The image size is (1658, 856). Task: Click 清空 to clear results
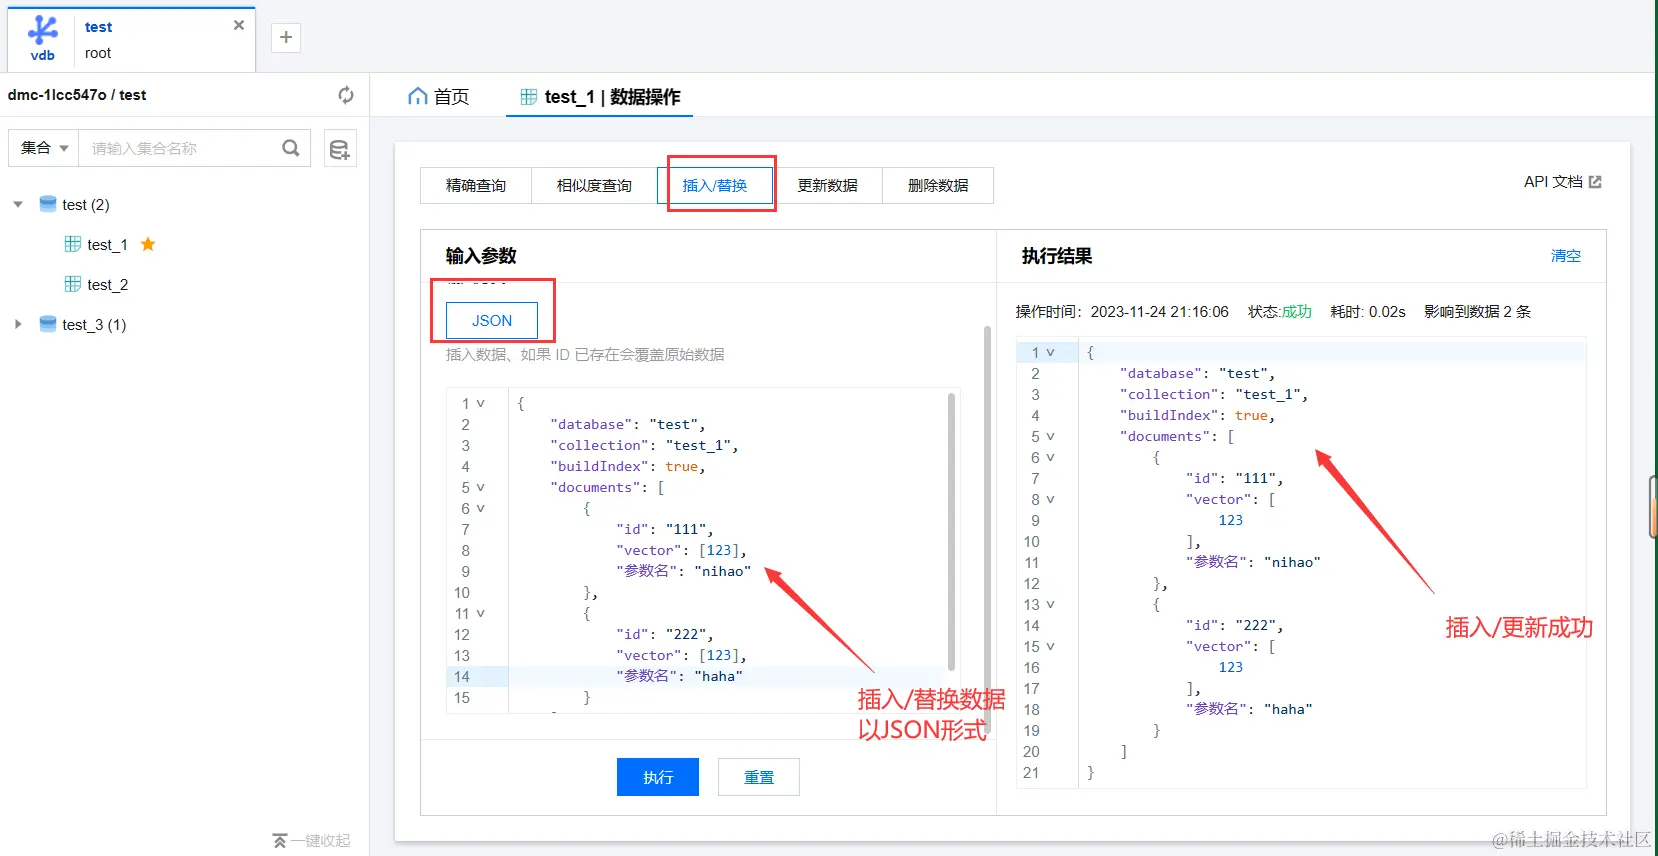pyautogui.click(x=1566, y=256)
